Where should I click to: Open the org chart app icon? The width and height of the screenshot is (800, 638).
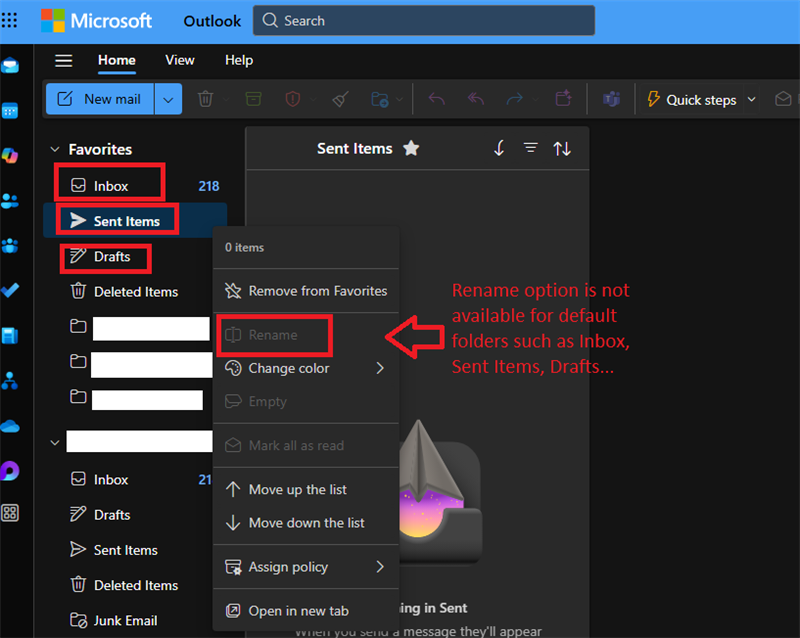coord(10,381)
